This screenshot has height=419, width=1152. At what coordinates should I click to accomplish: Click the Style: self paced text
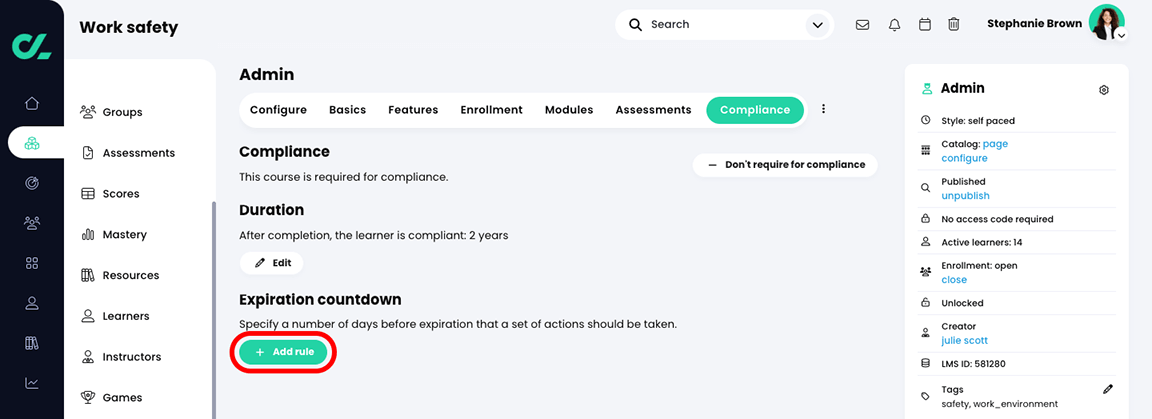click(x=978, y=121)
